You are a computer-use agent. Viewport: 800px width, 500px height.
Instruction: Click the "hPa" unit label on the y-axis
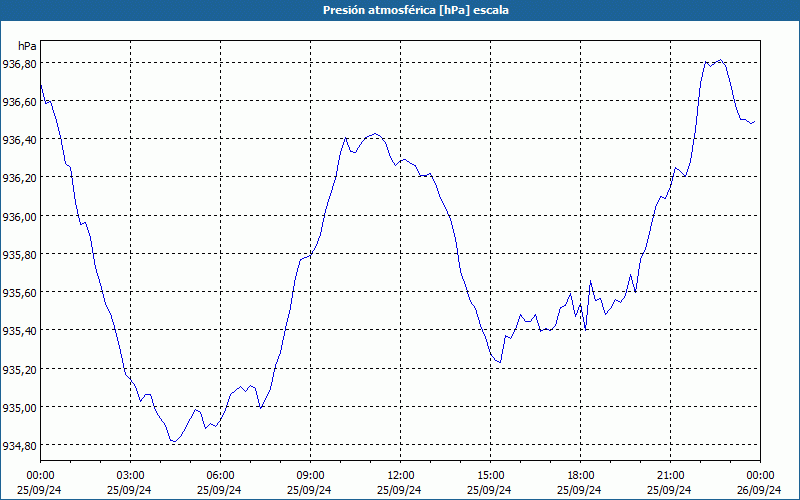click(27, 46)
